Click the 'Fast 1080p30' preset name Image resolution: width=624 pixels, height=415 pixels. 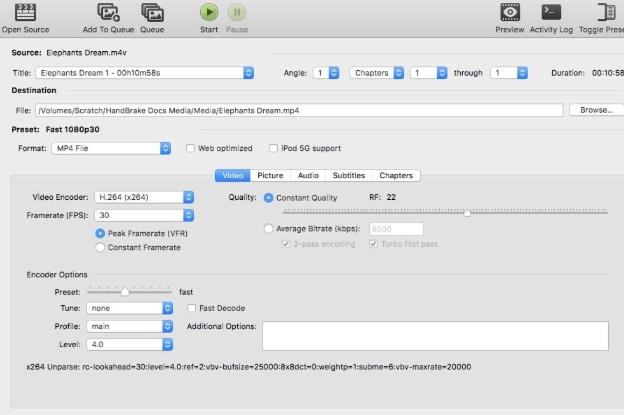click(x=72, y=129)
